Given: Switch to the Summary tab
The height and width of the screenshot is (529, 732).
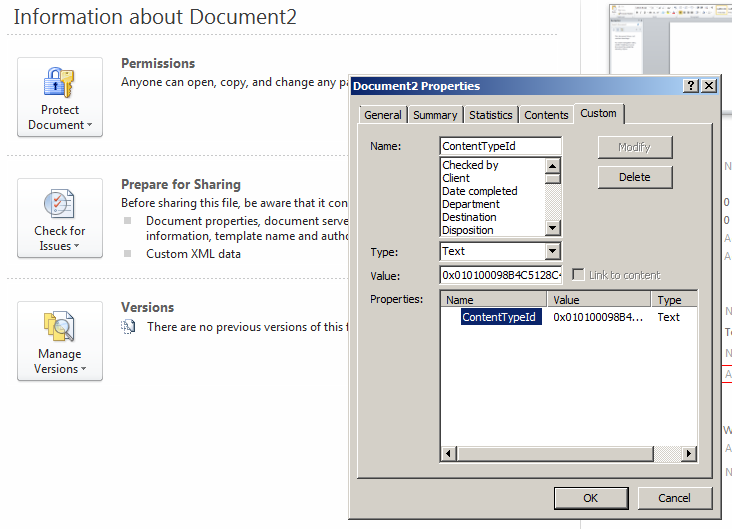Looking at the screenshot, I should 435,115.
